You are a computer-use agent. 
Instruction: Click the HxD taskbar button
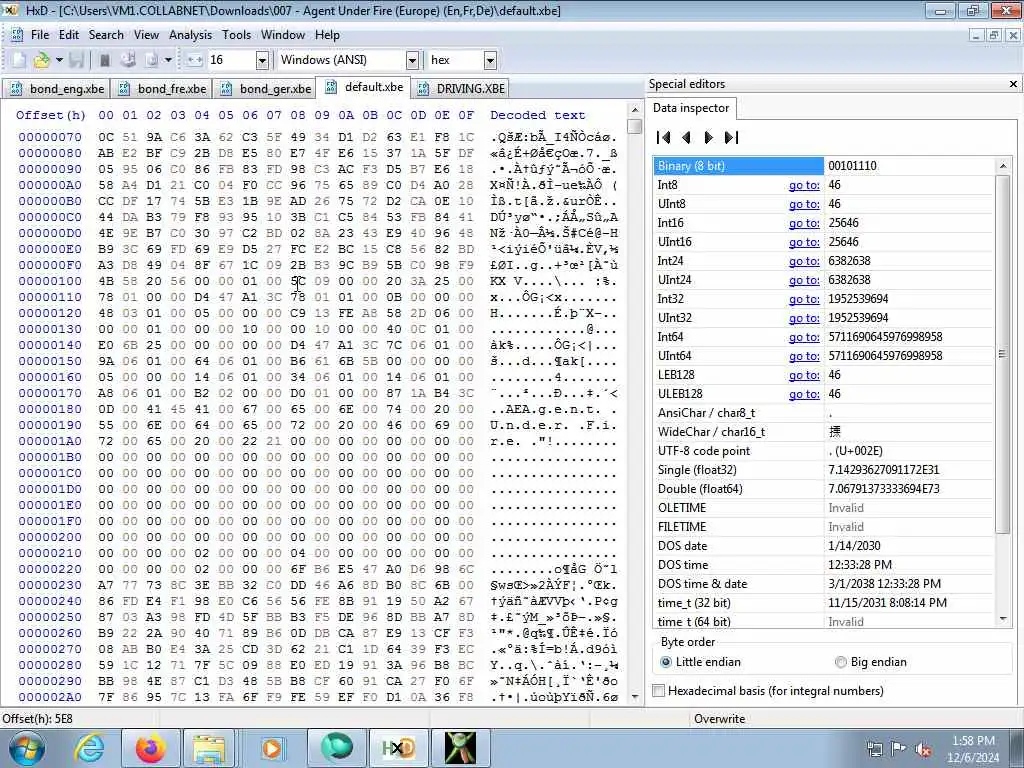(398, 748)
